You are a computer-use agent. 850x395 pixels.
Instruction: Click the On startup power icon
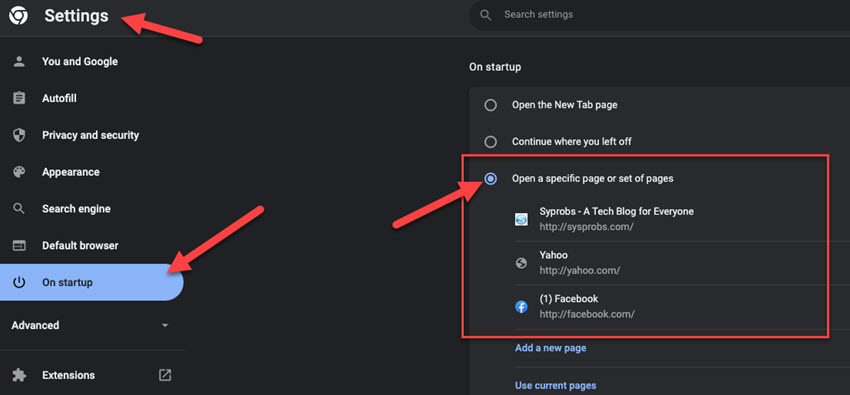(19, 282)
